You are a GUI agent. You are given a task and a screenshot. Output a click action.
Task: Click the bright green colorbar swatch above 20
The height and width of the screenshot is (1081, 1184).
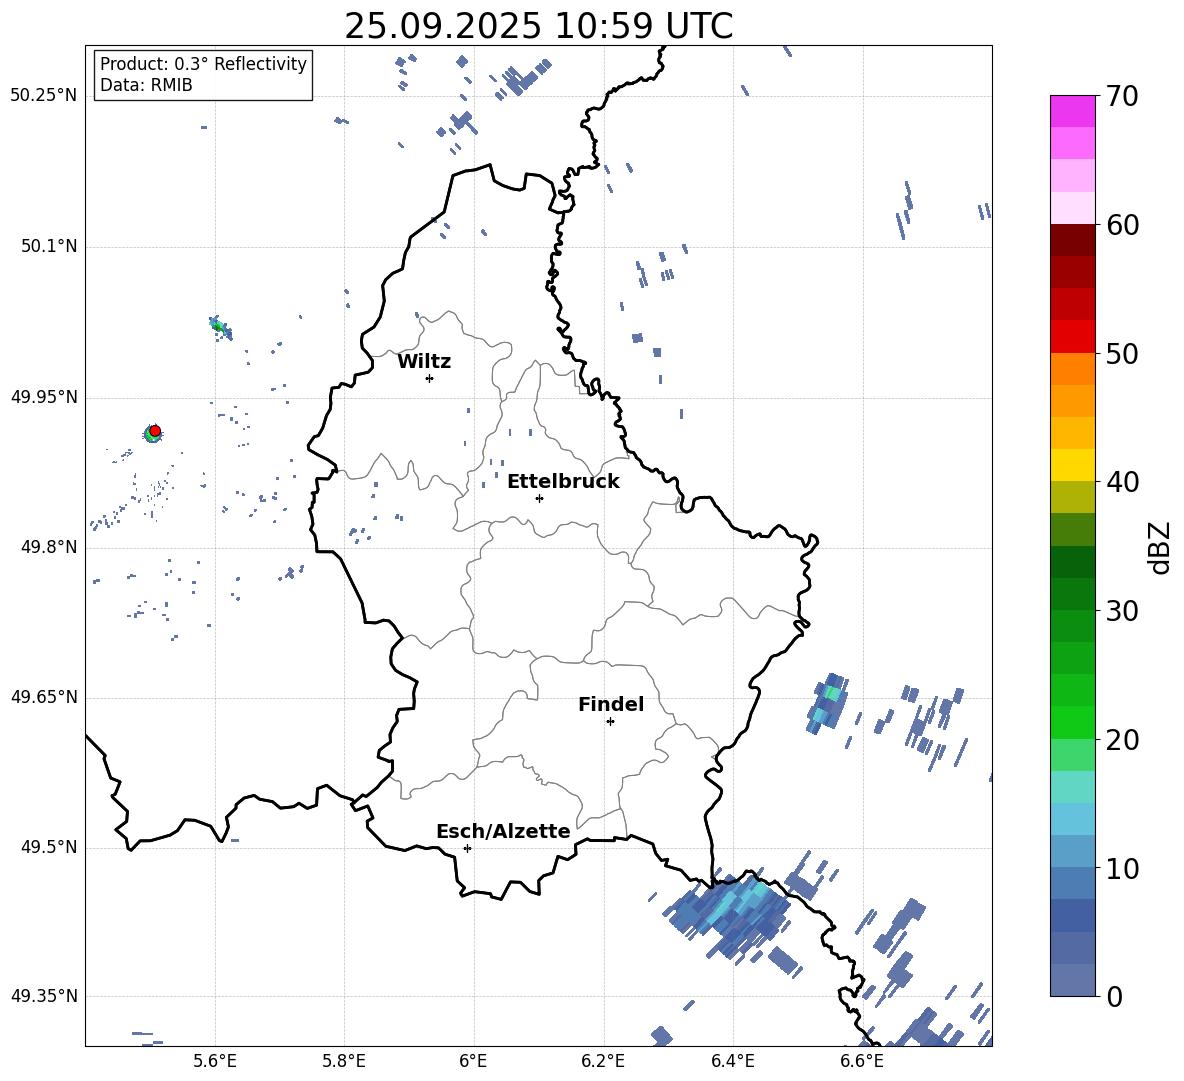point(1072,723)
